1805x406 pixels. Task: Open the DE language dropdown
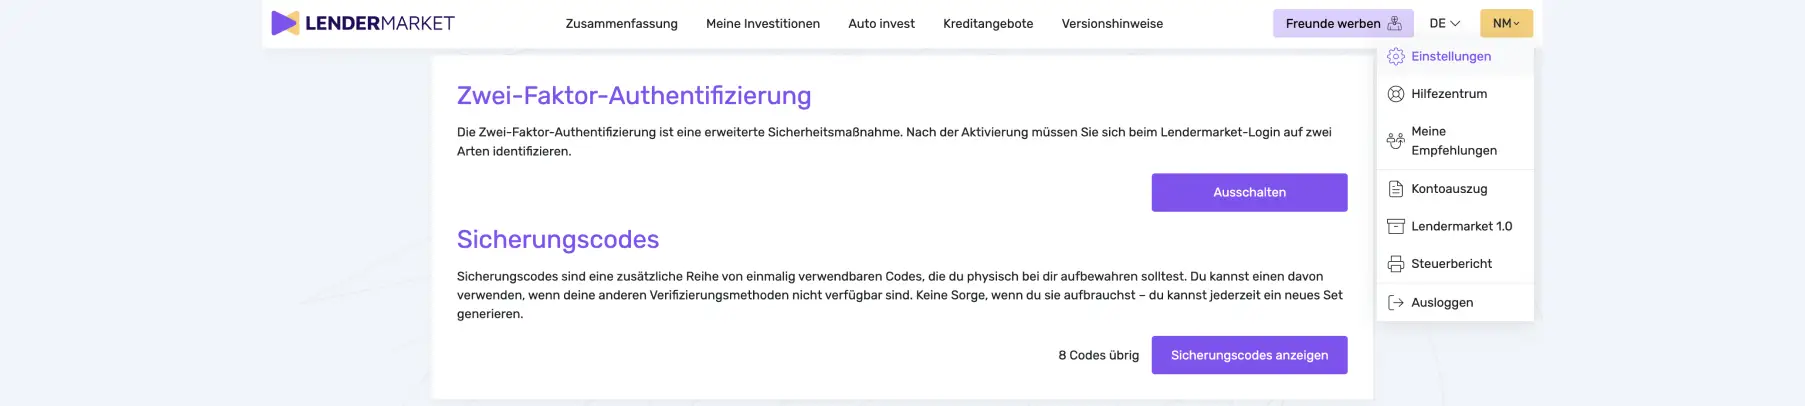coord(1444,23)
